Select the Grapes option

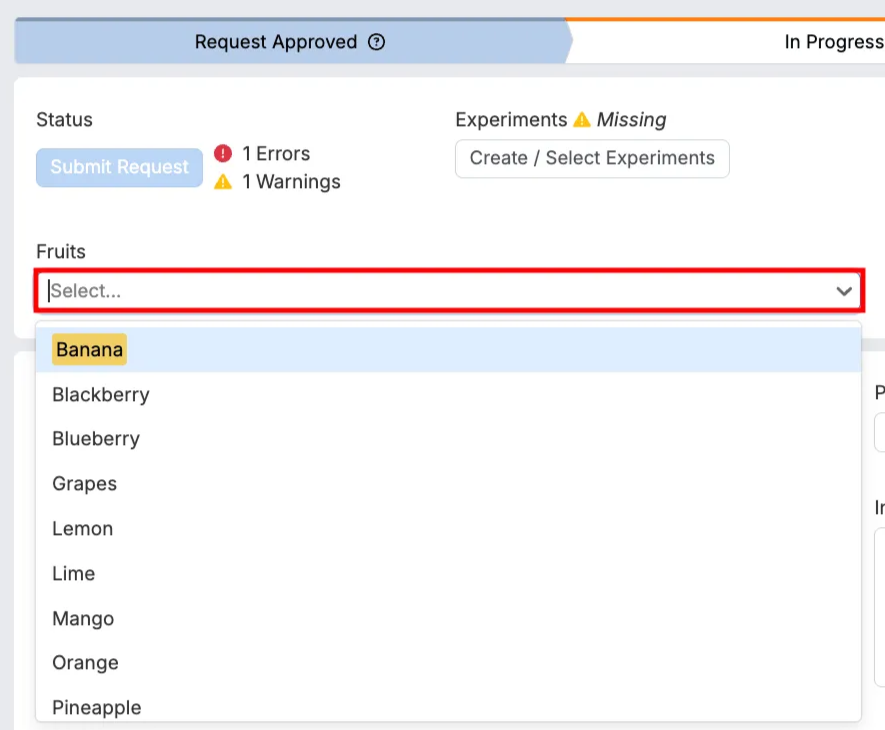[x=85, y=484]
